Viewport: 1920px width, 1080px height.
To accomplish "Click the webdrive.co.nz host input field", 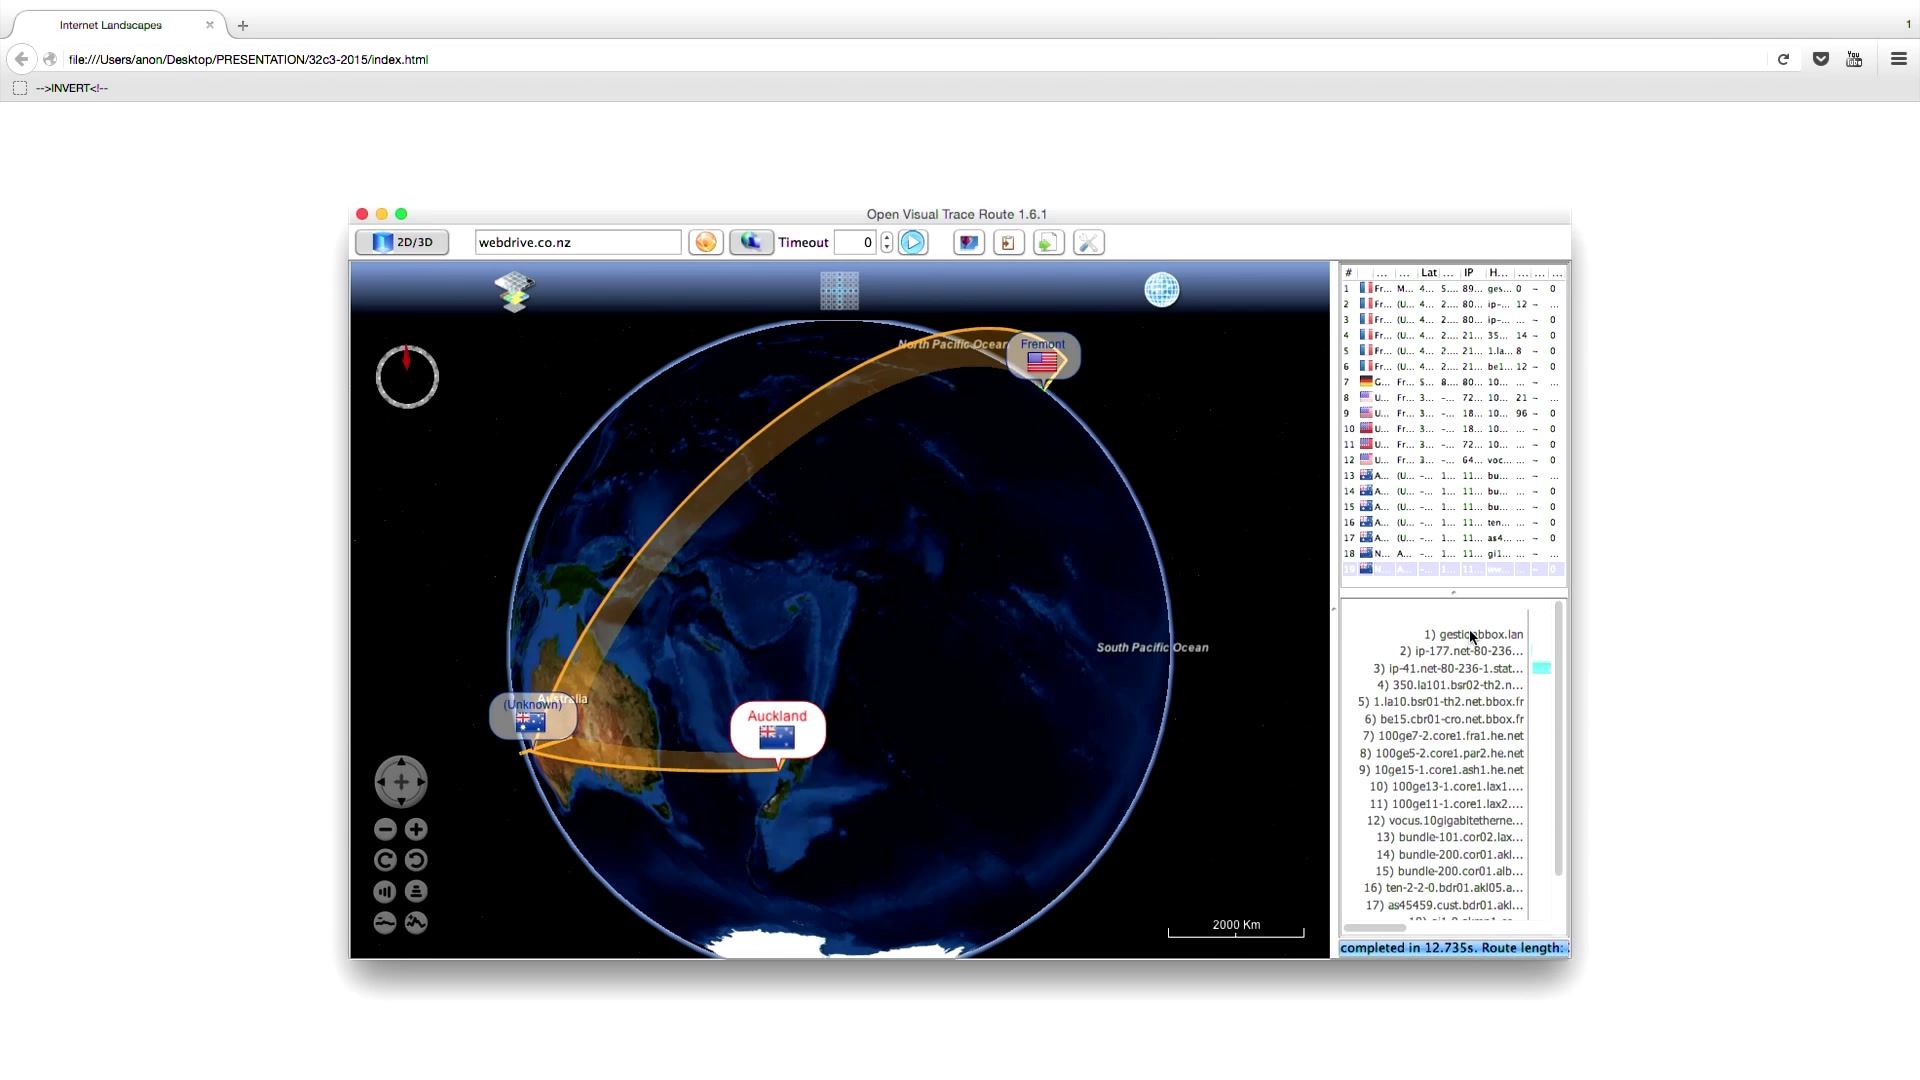I will point(577,242).
